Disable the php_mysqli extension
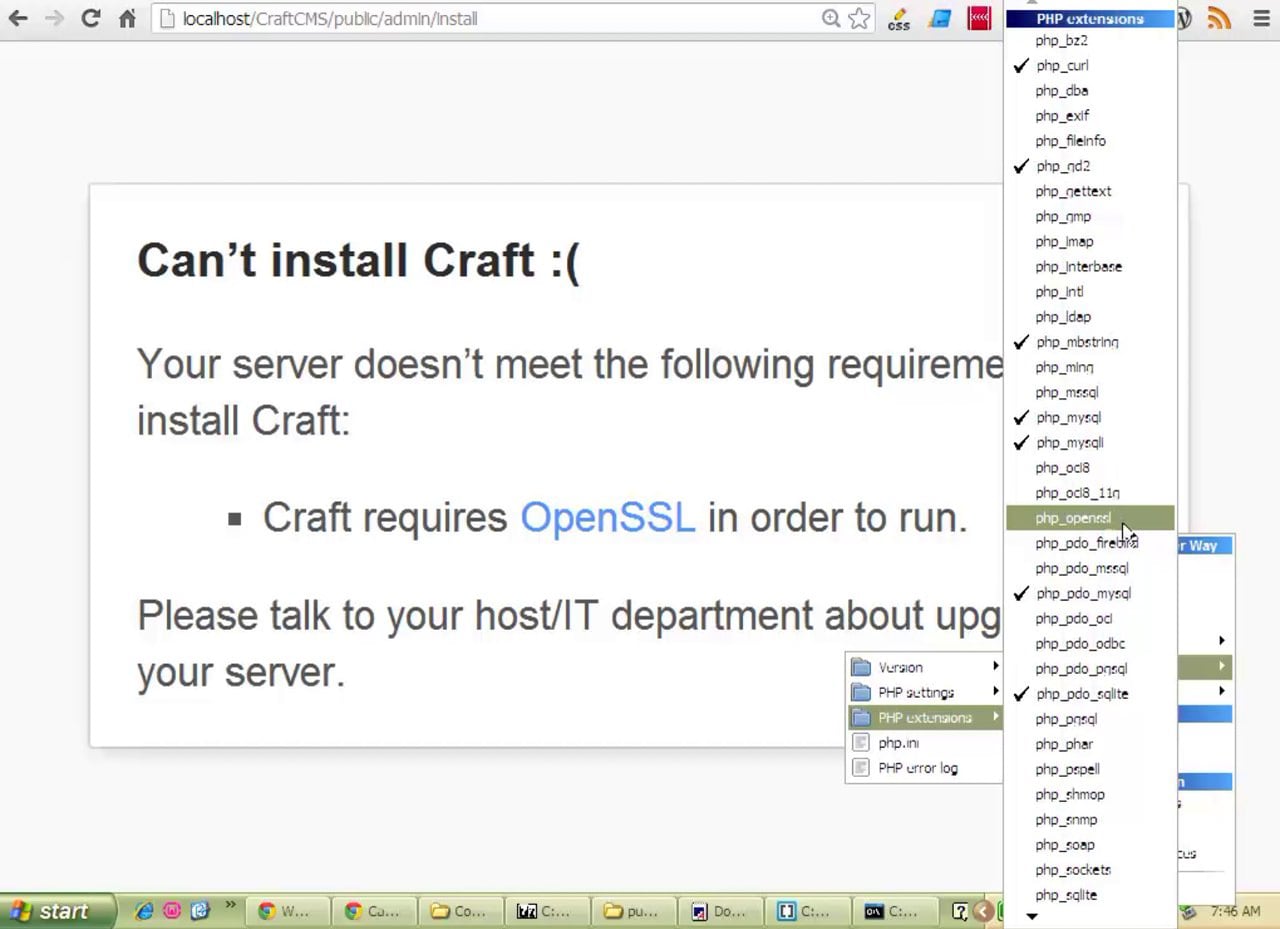This screenshot has width=1280, height=929. click(x=1090, y=442)
